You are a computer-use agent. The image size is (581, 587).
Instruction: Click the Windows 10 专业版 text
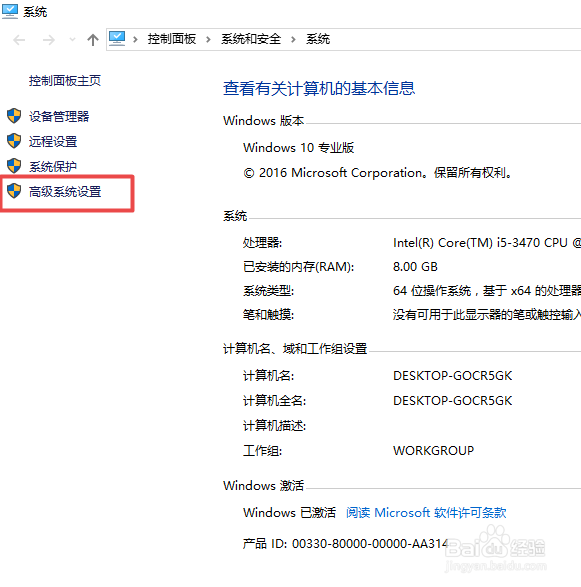298,148
